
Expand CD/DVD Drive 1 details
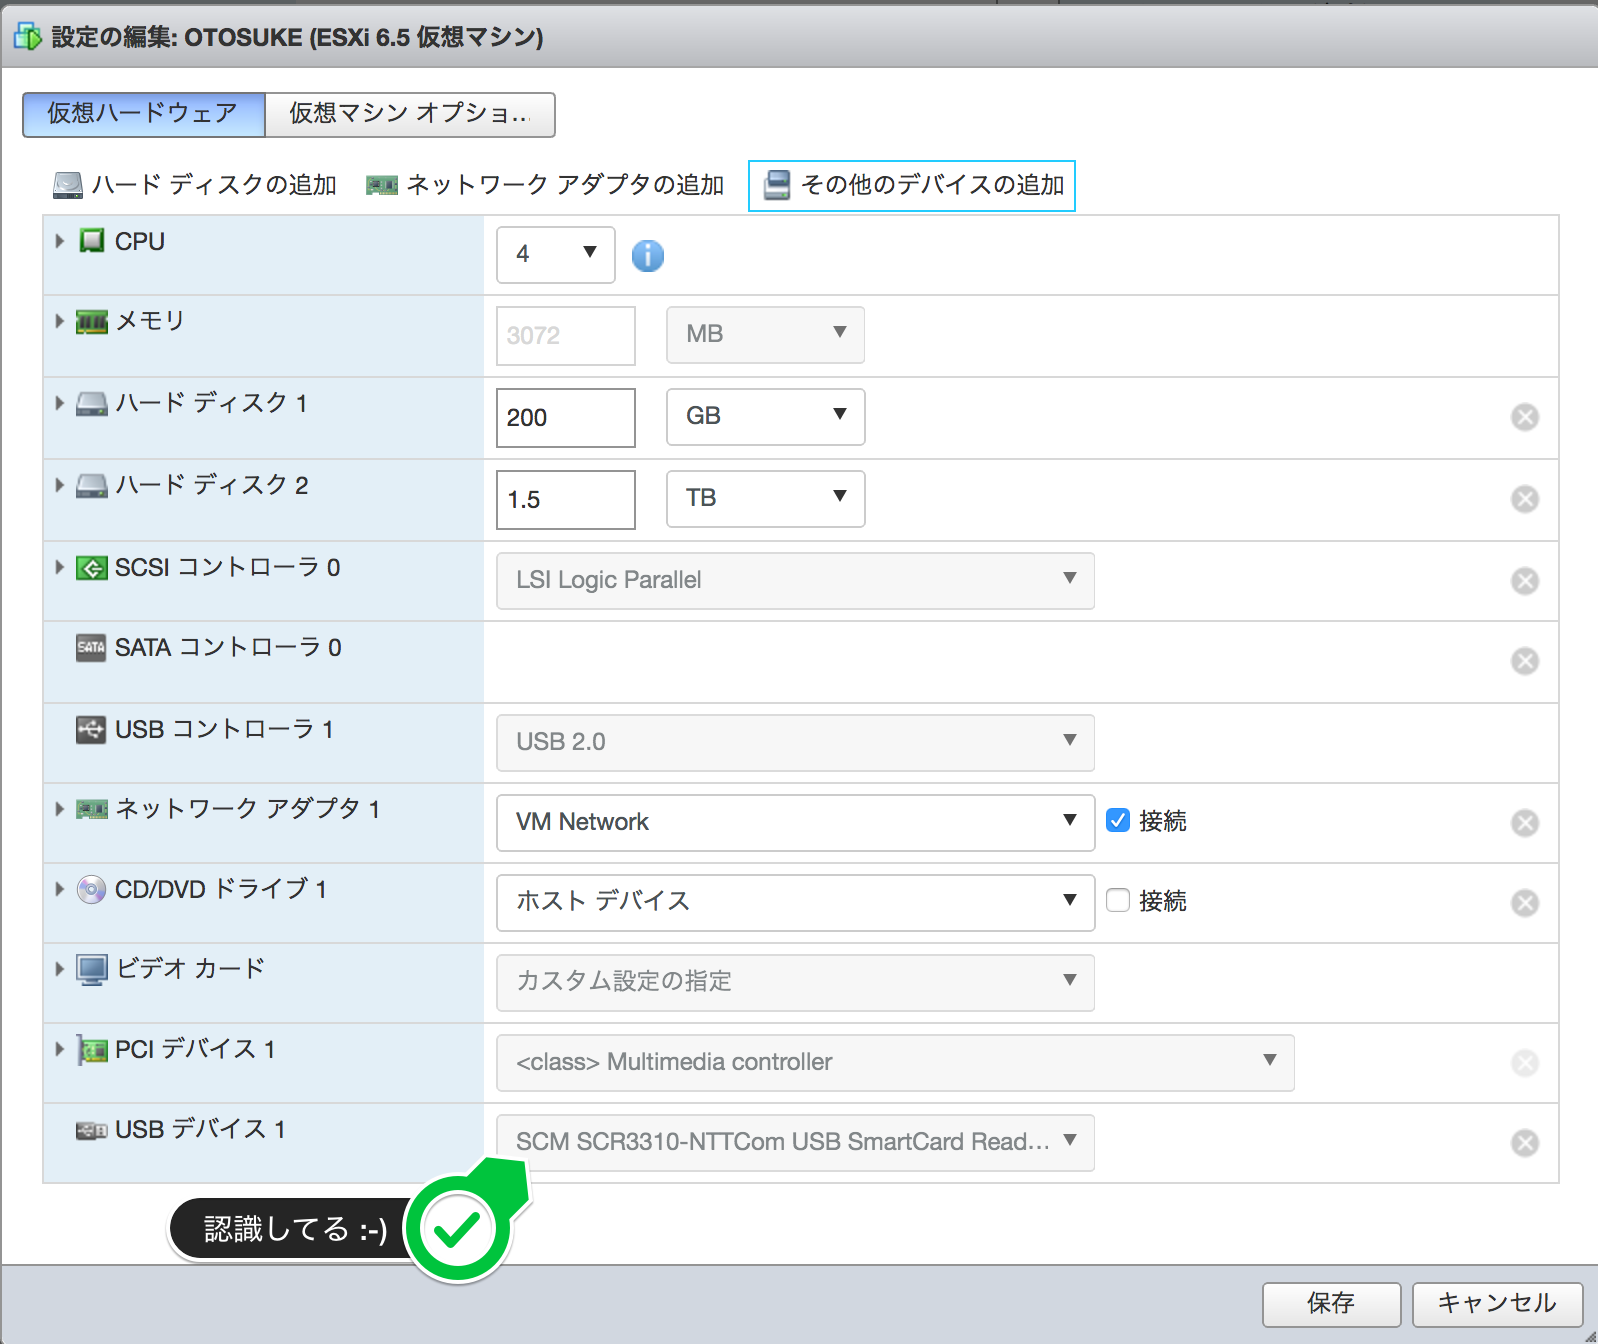pos(60,889)
